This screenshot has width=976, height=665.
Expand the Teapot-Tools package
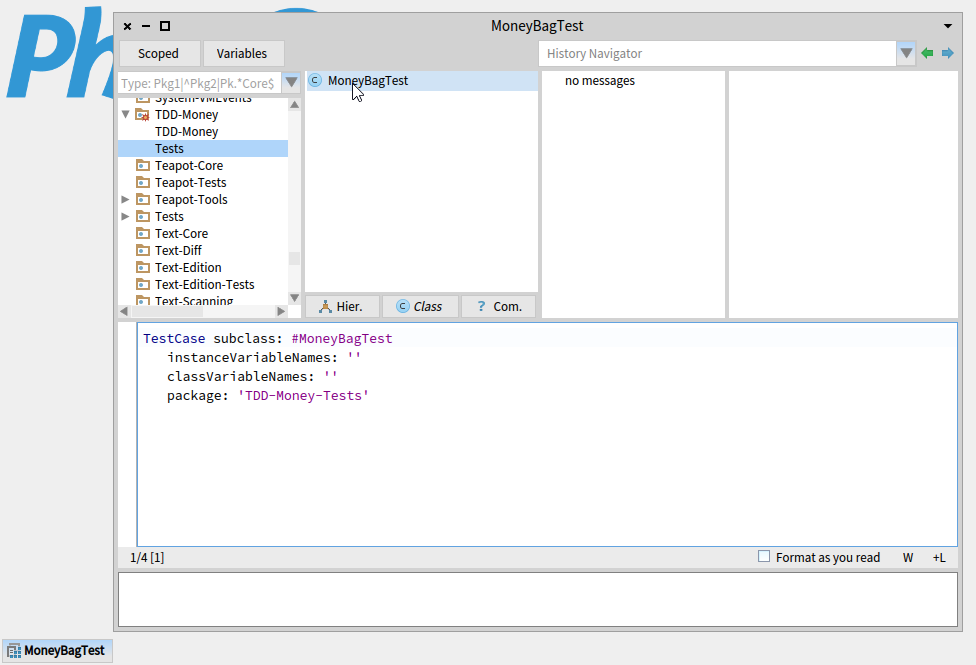tap(125, 199)
